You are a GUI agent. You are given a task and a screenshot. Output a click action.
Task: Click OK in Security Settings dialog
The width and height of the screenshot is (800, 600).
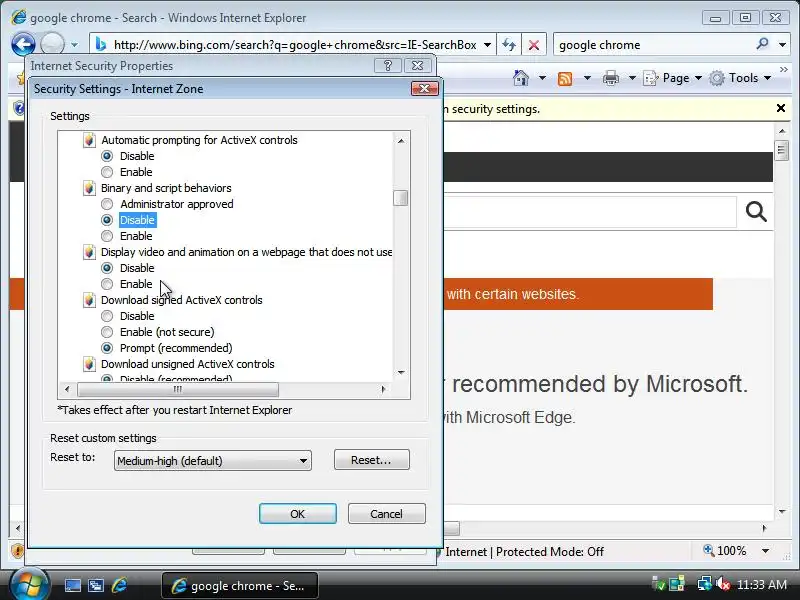297,514
